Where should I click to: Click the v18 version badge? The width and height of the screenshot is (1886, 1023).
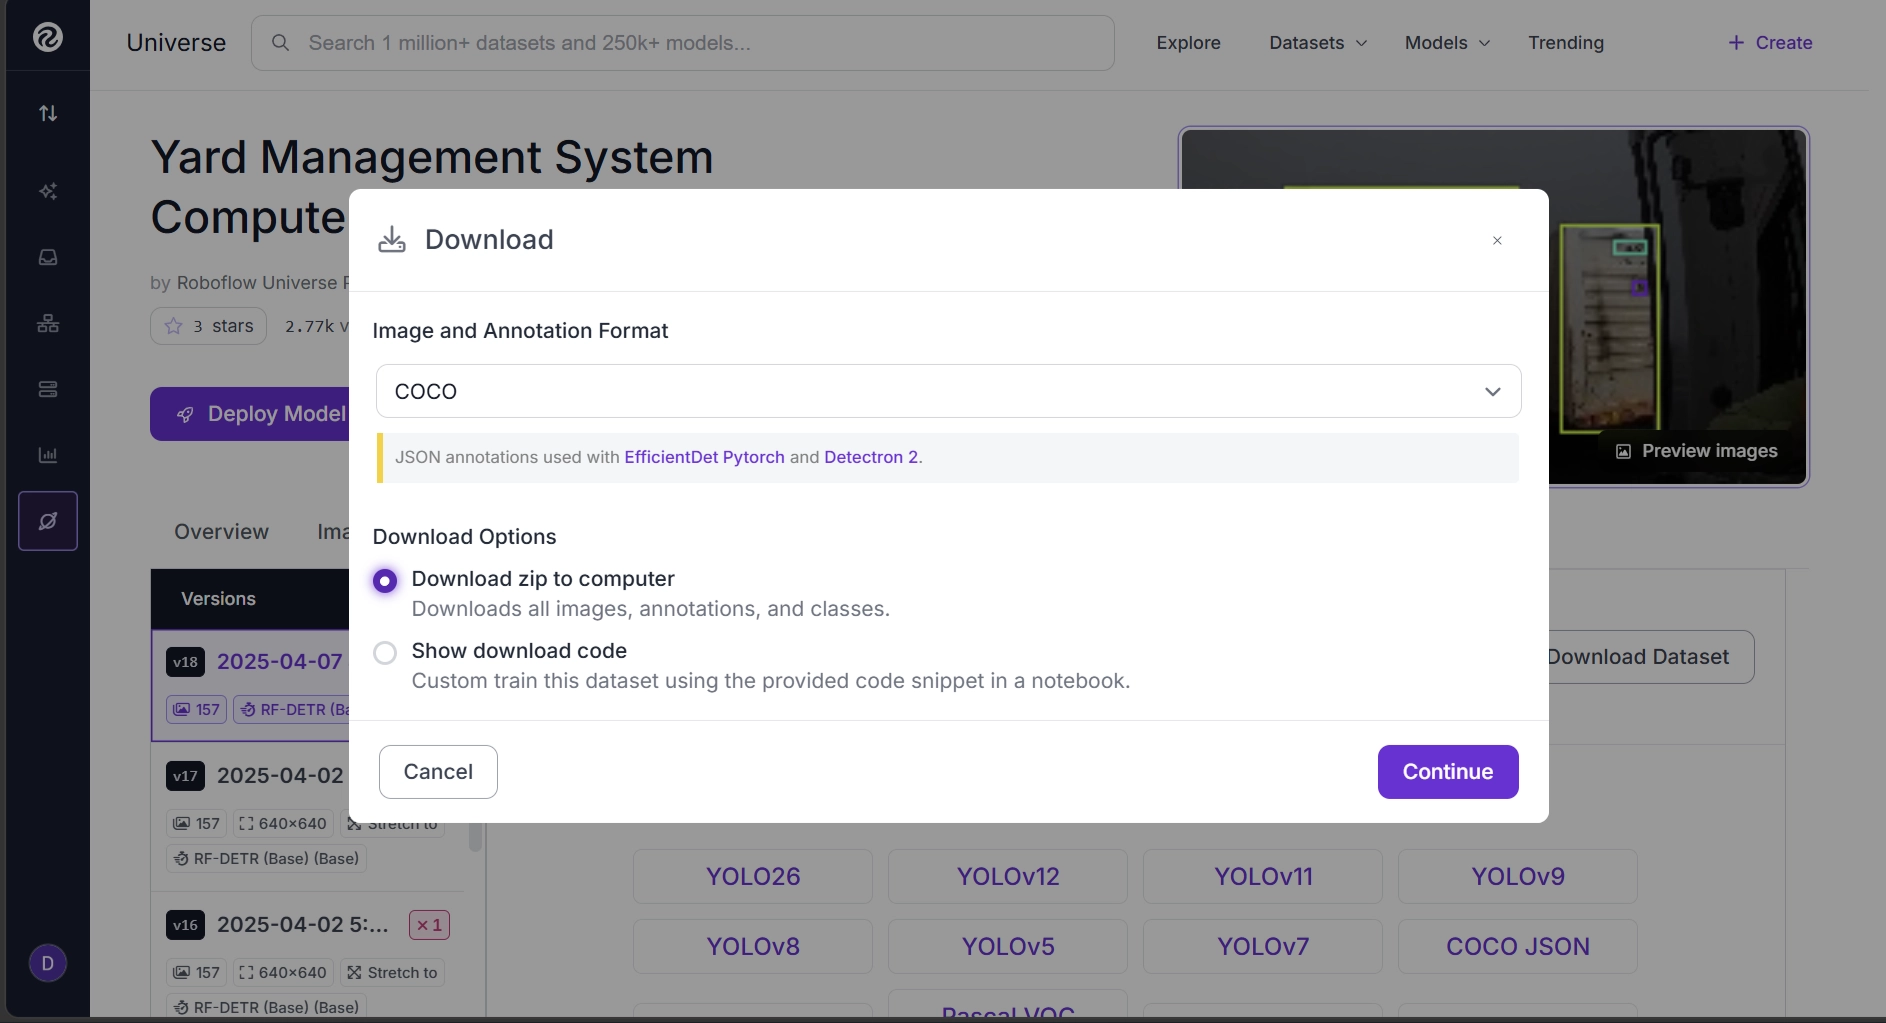coord(186,662)
